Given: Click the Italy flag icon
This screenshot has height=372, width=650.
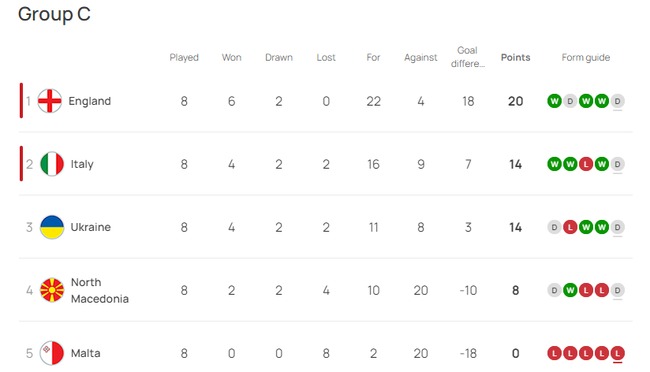Looking at the screenshot, I should 52,164.
